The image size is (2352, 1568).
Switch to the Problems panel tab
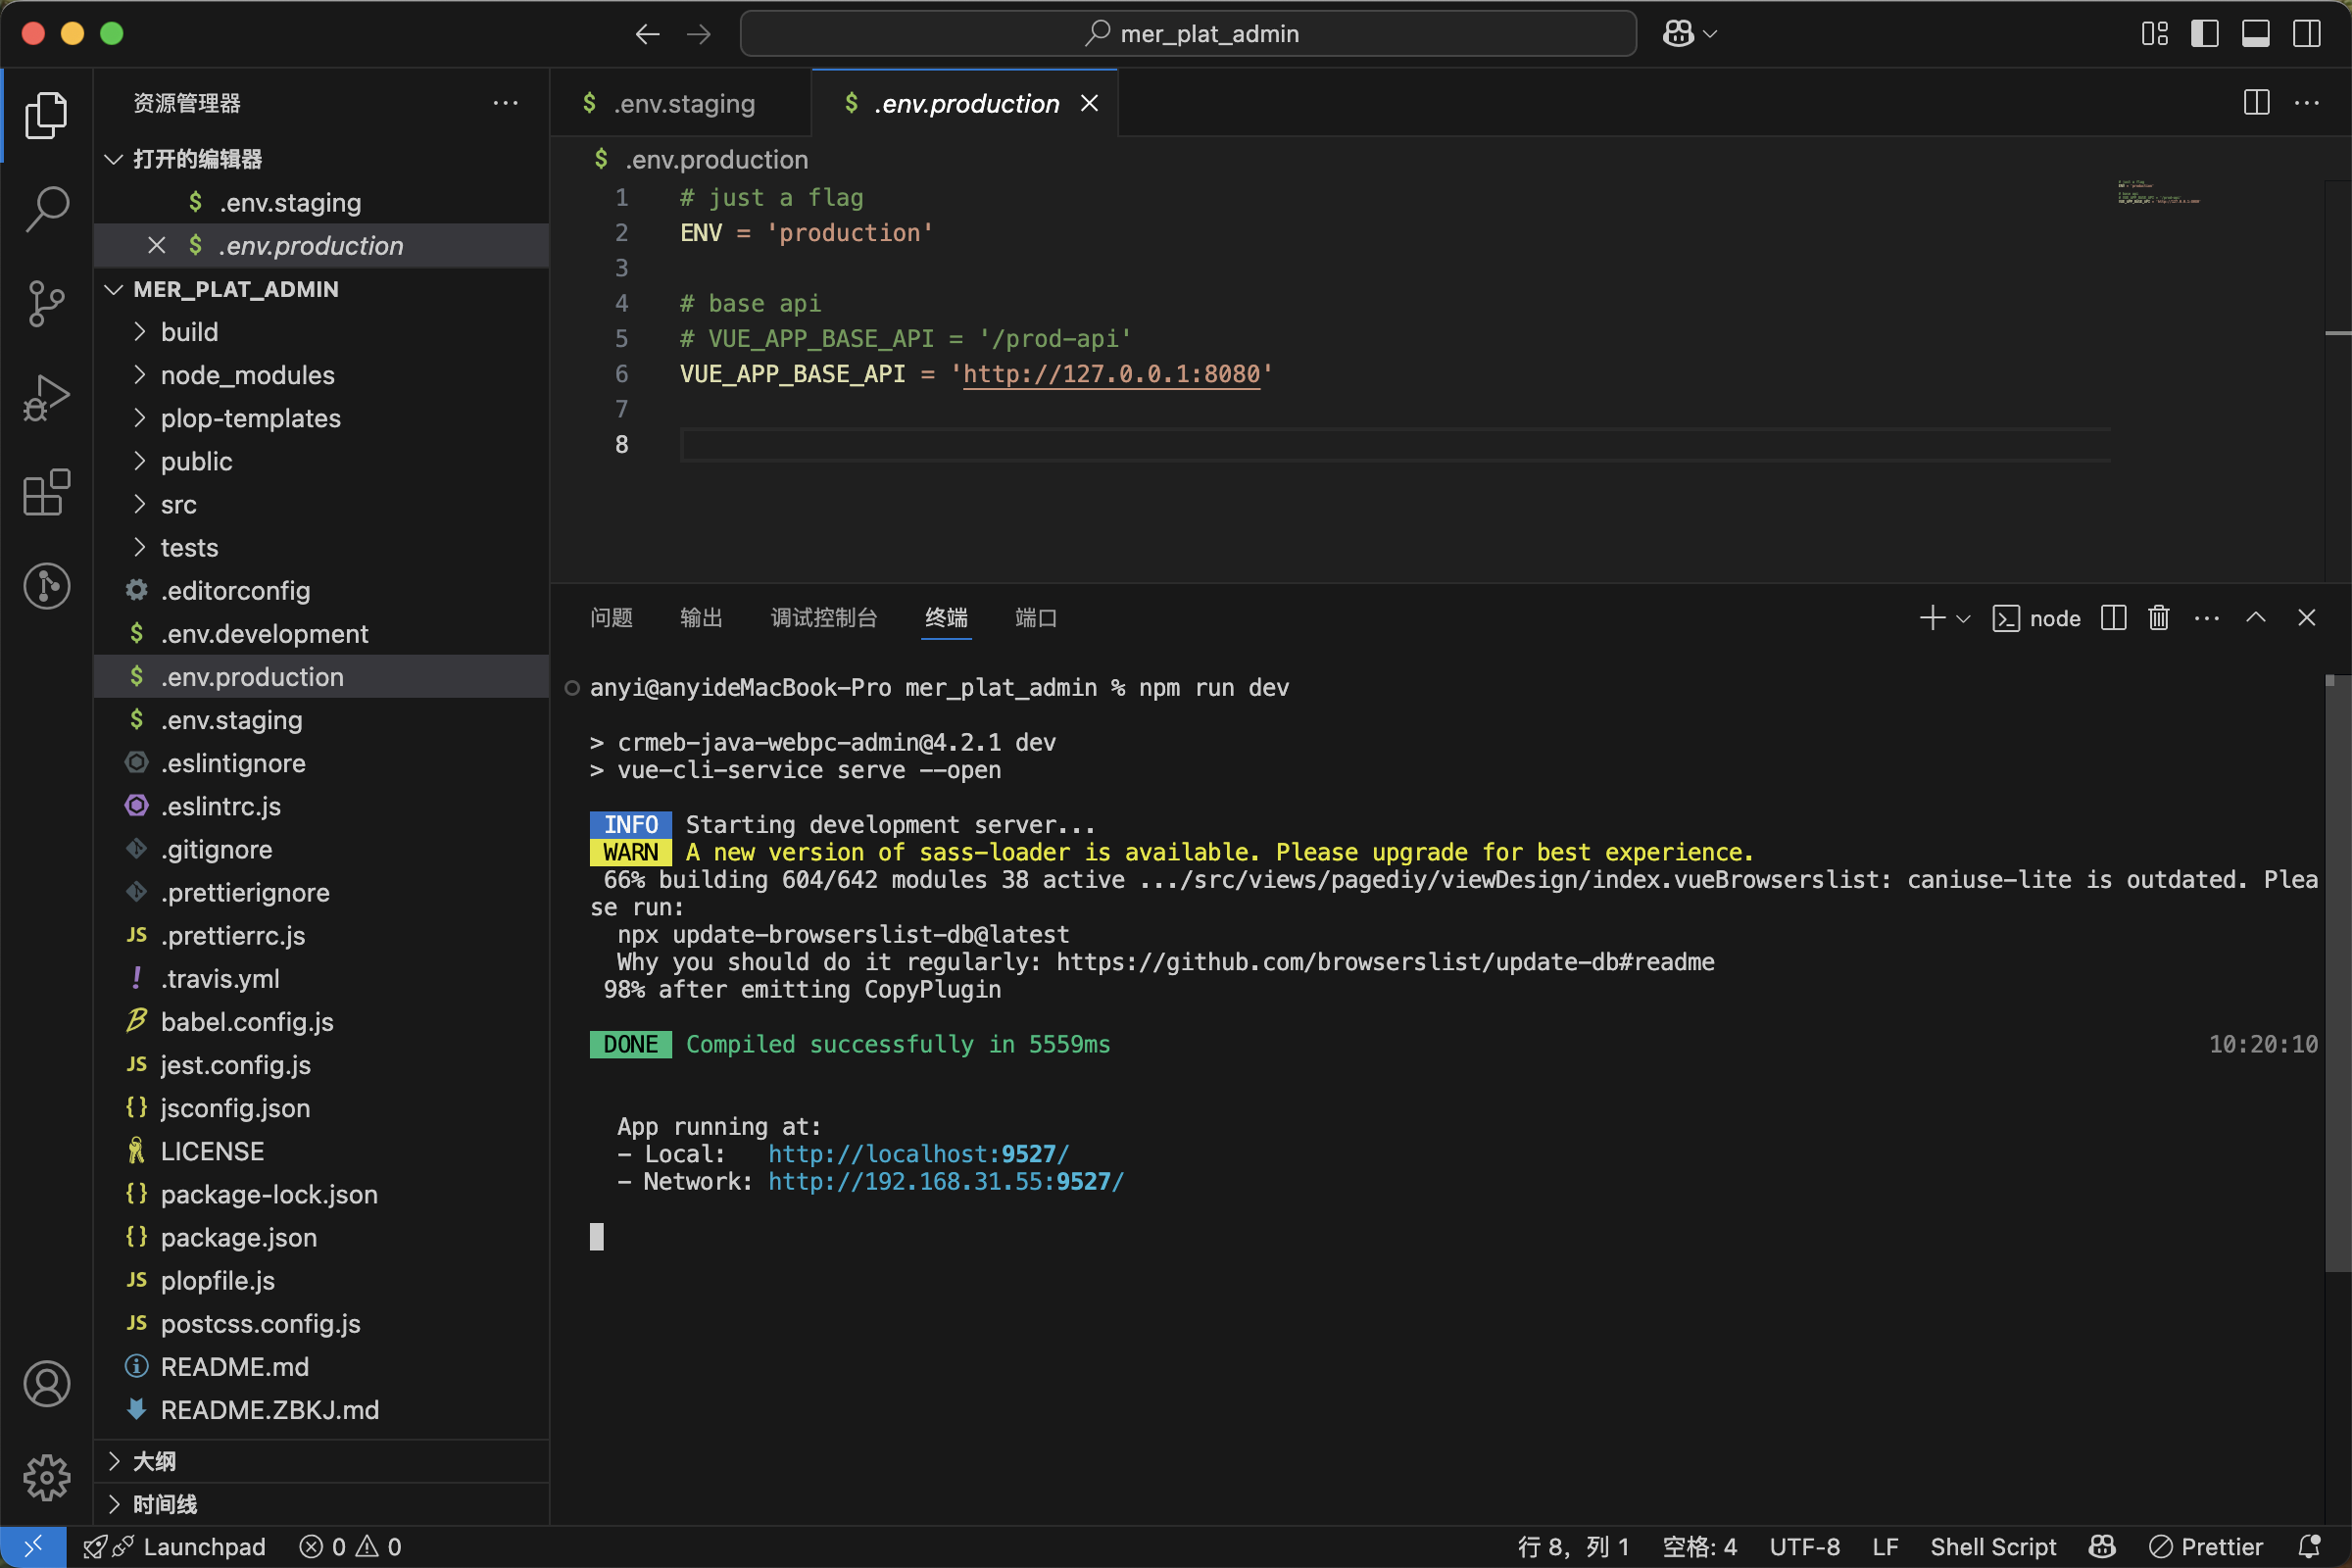coord(611,618)
